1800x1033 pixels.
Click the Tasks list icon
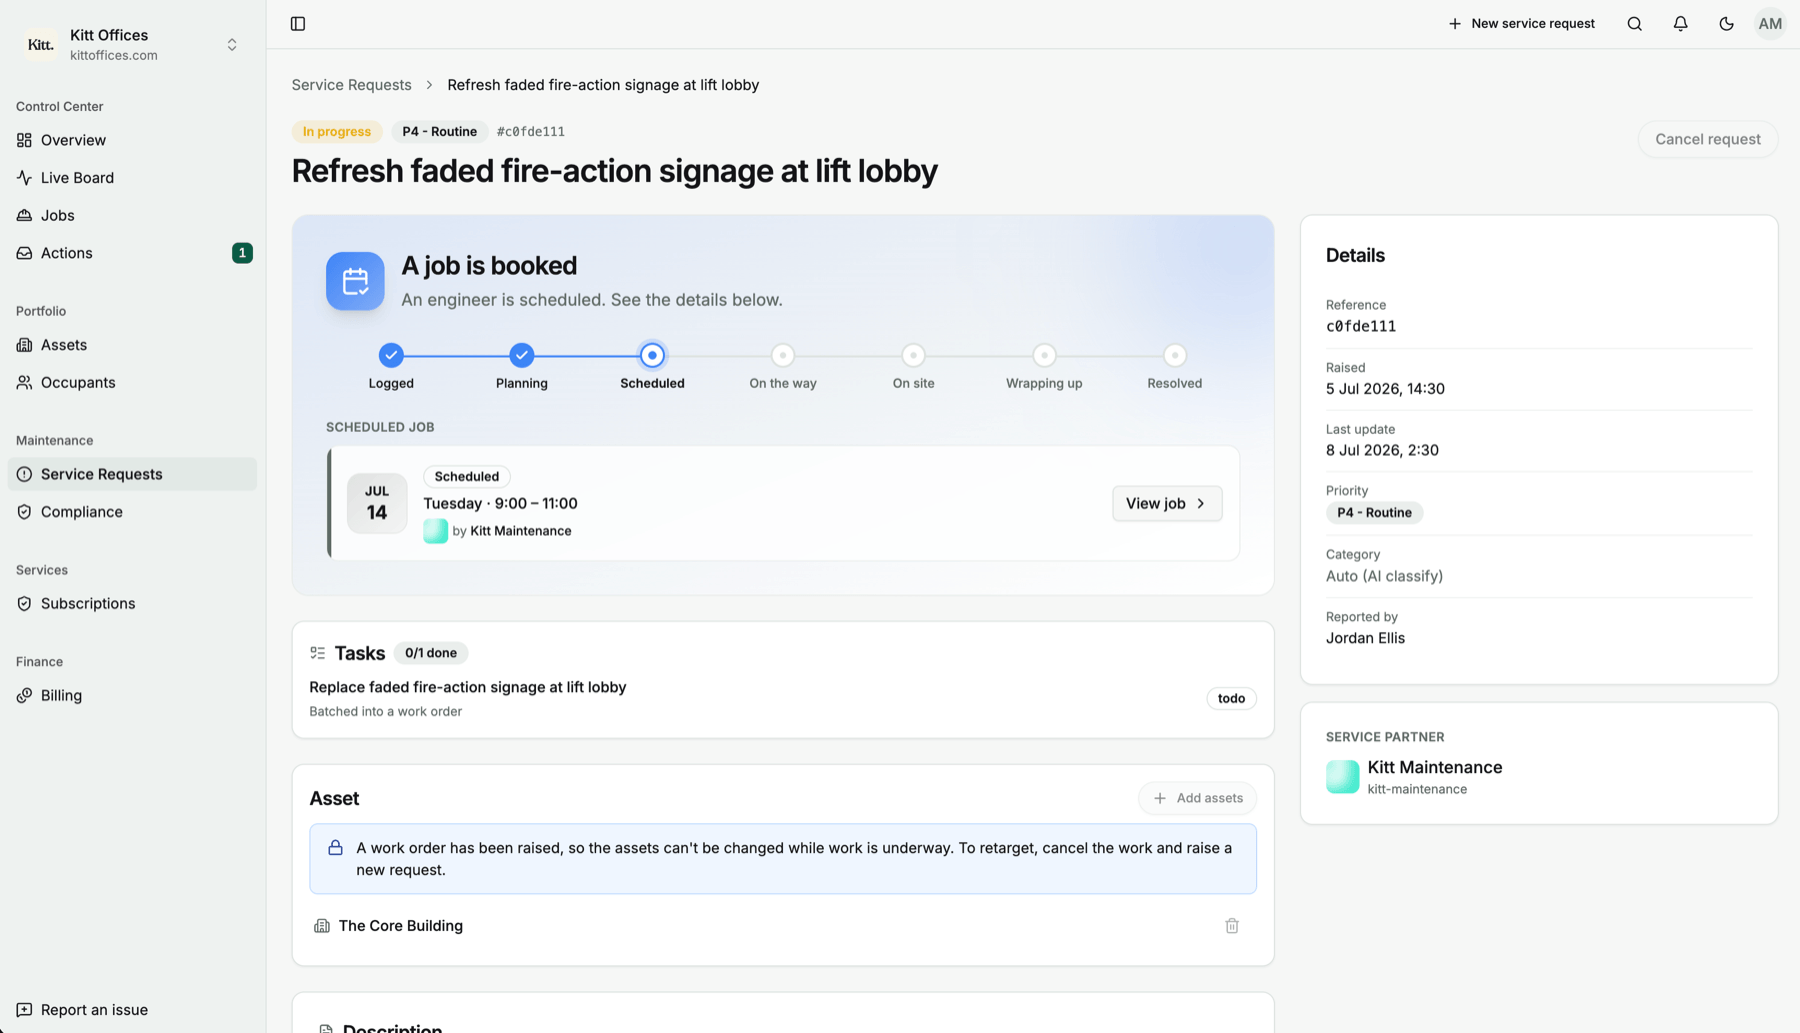click(318, 653)
